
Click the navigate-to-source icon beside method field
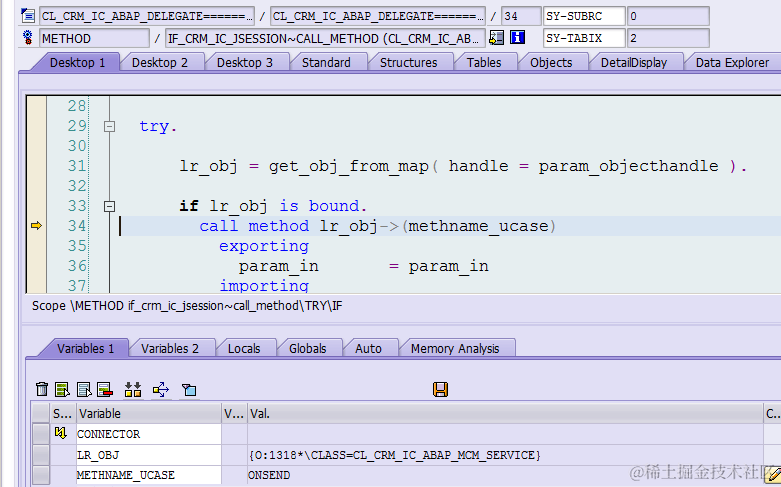(x=497, y=37)
